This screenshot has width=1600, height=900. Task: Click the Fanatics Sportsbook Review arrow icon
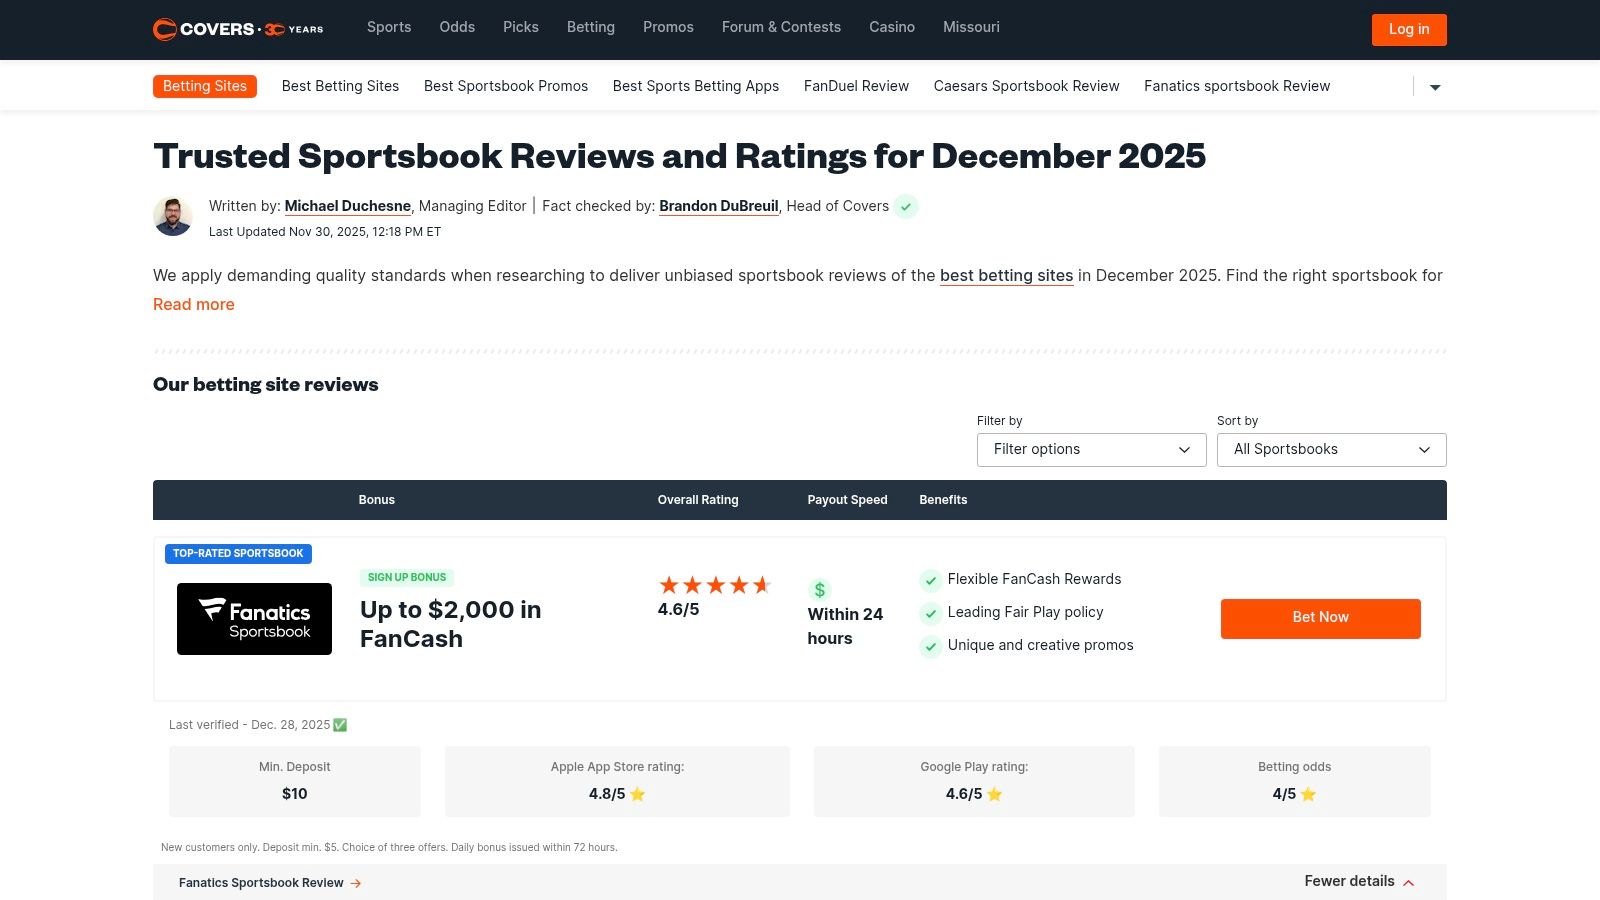click(356, 883)
